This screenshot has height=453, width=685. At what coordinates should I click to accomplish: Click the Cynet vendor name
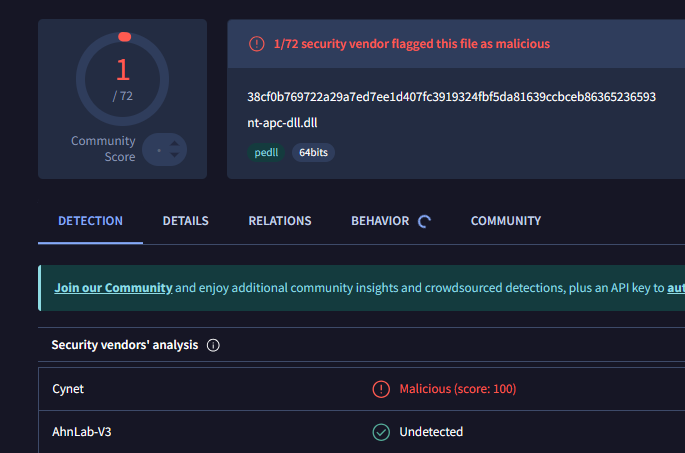point(68,388)
